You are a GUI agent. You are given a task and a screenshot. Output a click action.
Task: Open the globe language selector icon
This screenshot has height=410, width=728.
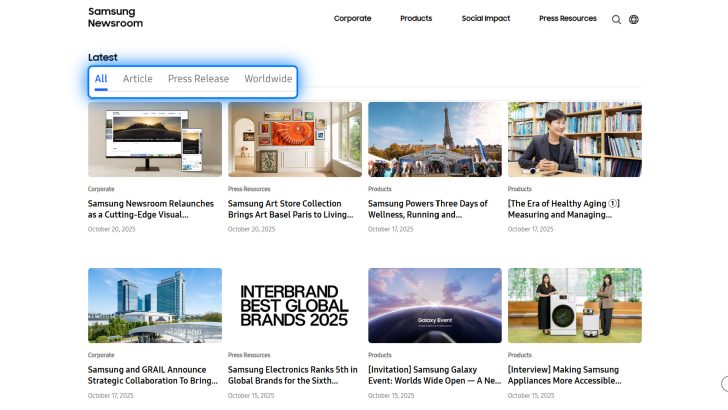[634, 20]
